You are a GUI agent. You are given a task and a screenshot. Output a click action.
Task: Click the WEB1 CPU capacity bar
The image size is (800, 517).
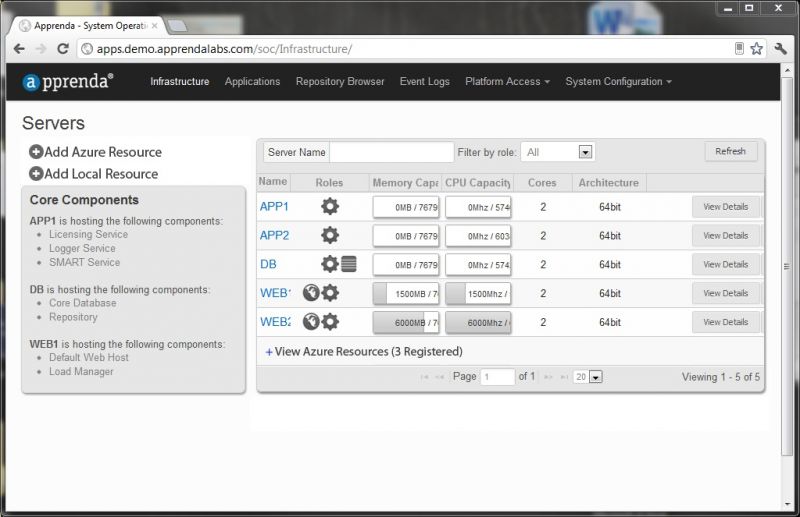(x=478, y=293)
